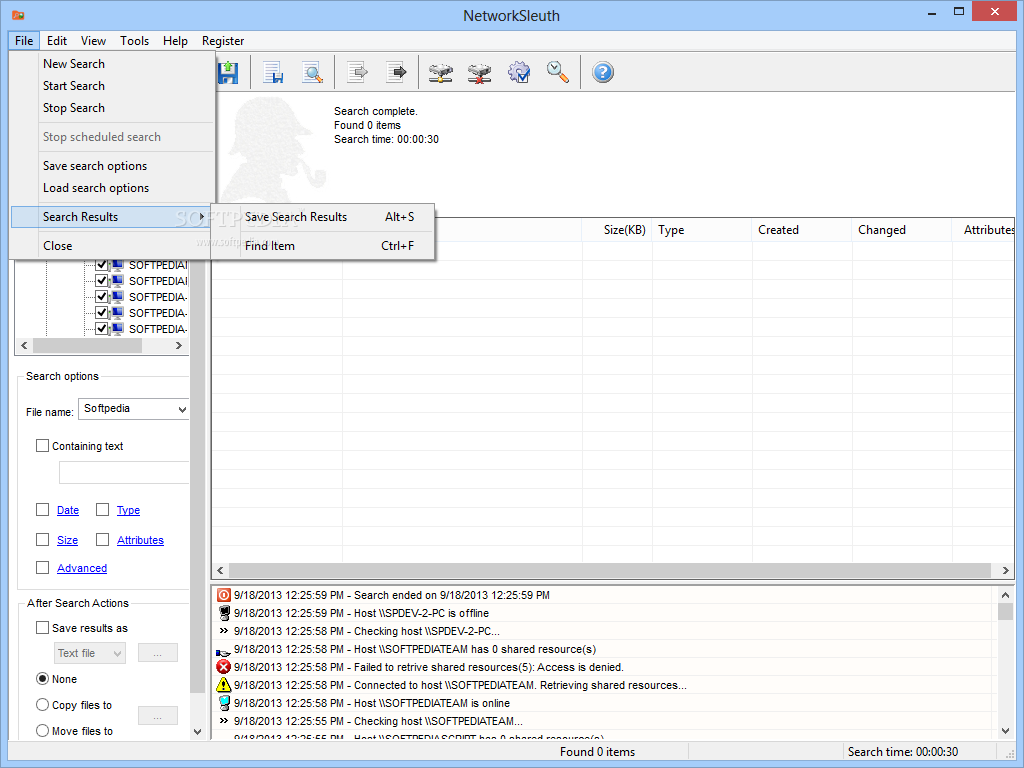The image size is (1024, 768).
Task: Tick the Attributes filter checkbox
Action: 103,539
